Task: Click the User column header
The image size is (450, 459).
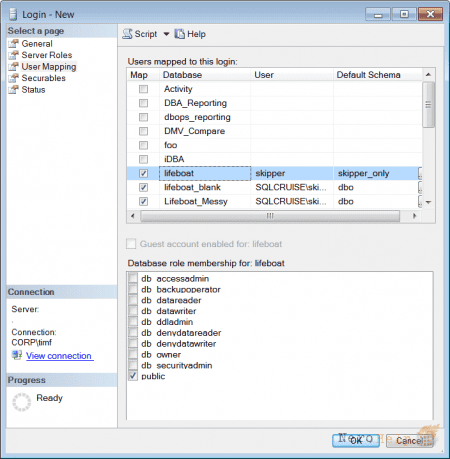Action: (x=292, y=75)
